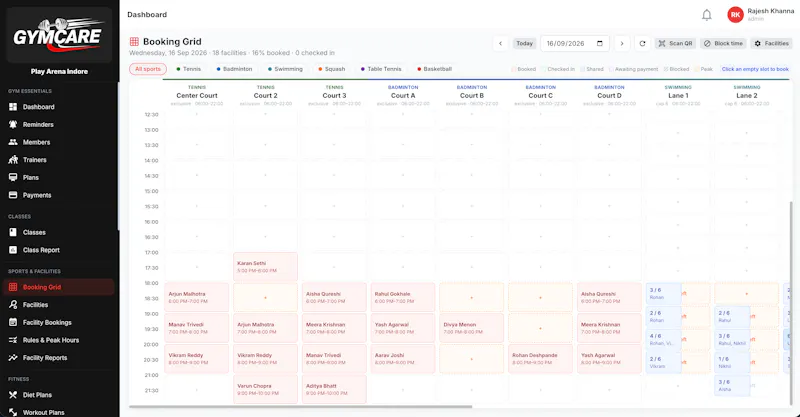Open Karan Sethi booking on Court 2

click(265, 266)
